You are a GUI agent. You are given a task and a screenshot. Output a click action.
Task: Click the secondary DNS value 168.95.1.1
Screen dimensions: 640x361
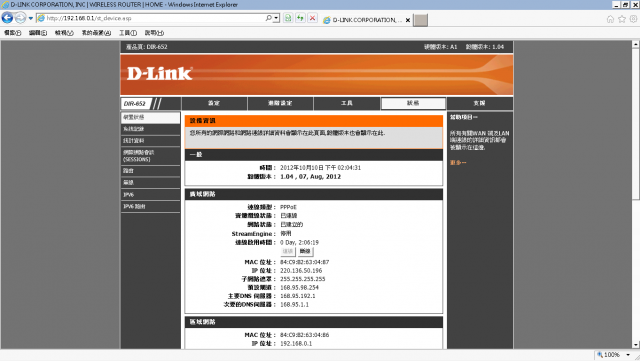(x=294, y=305)
